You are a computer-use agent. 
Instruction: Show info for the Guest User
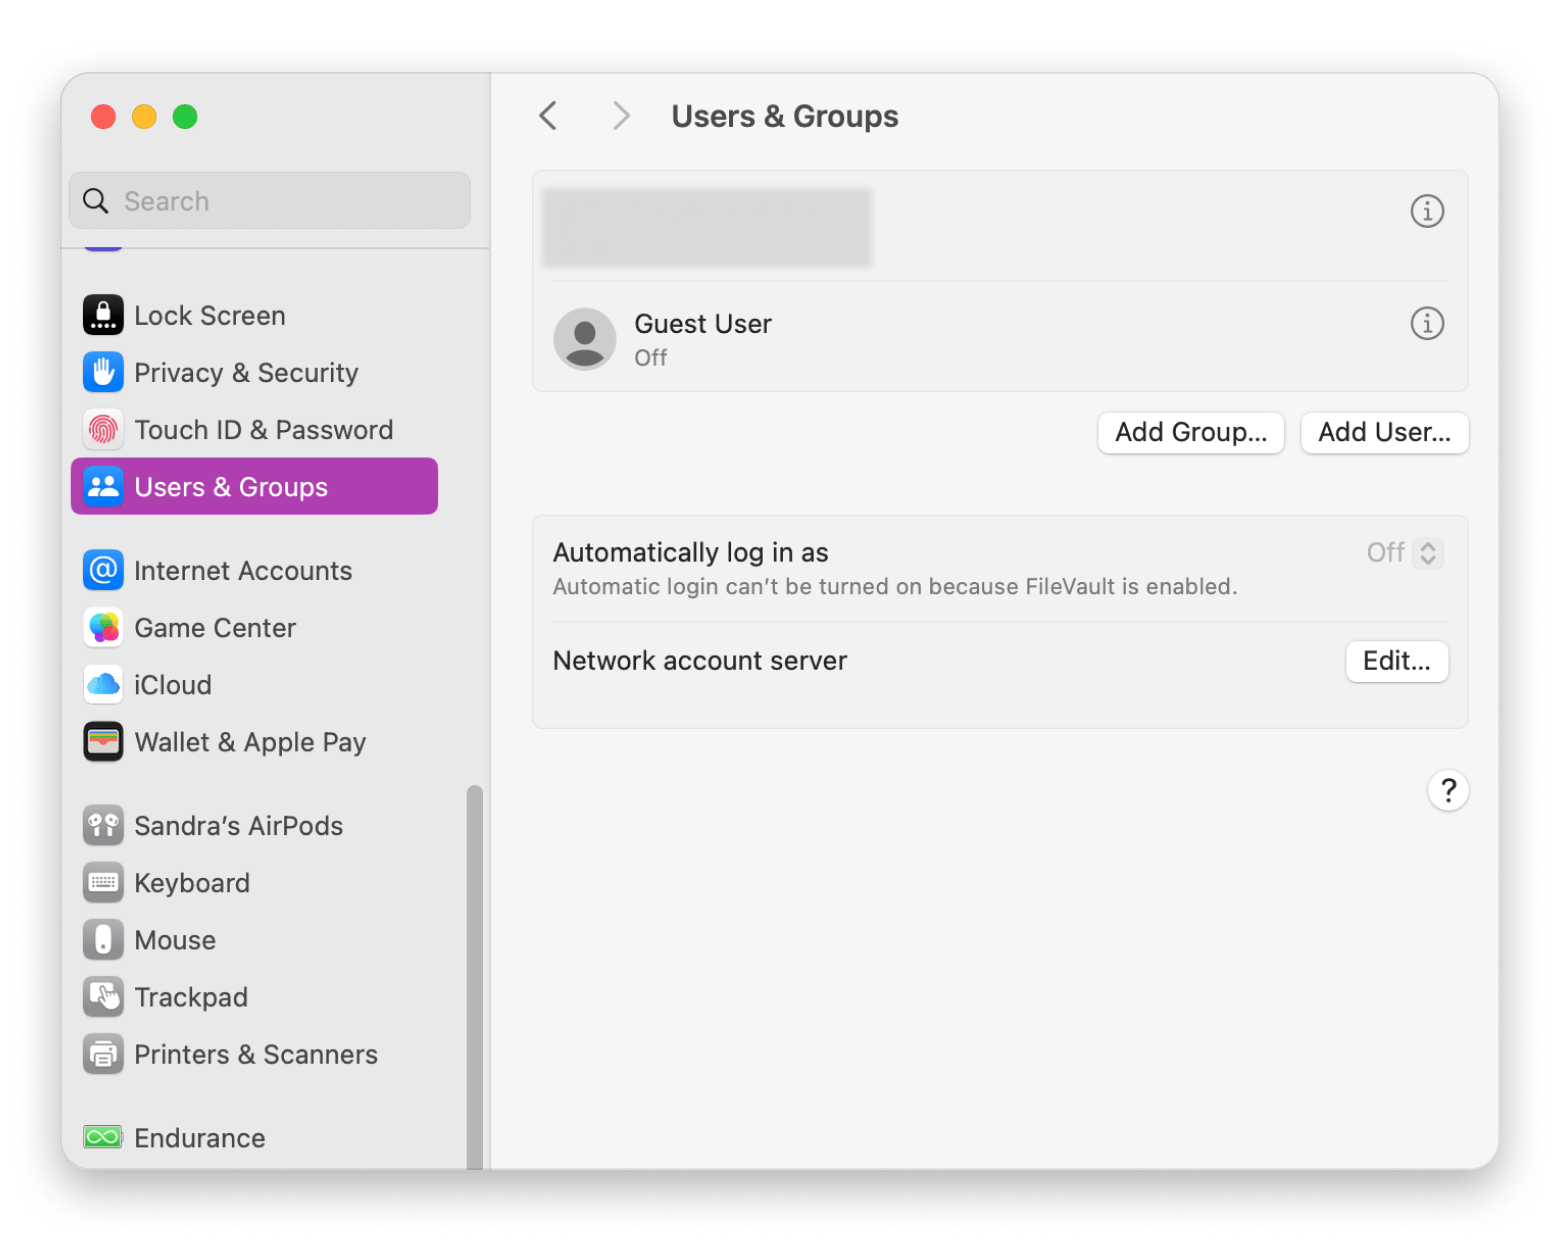pyautogui.click(x=1427, y=323)
